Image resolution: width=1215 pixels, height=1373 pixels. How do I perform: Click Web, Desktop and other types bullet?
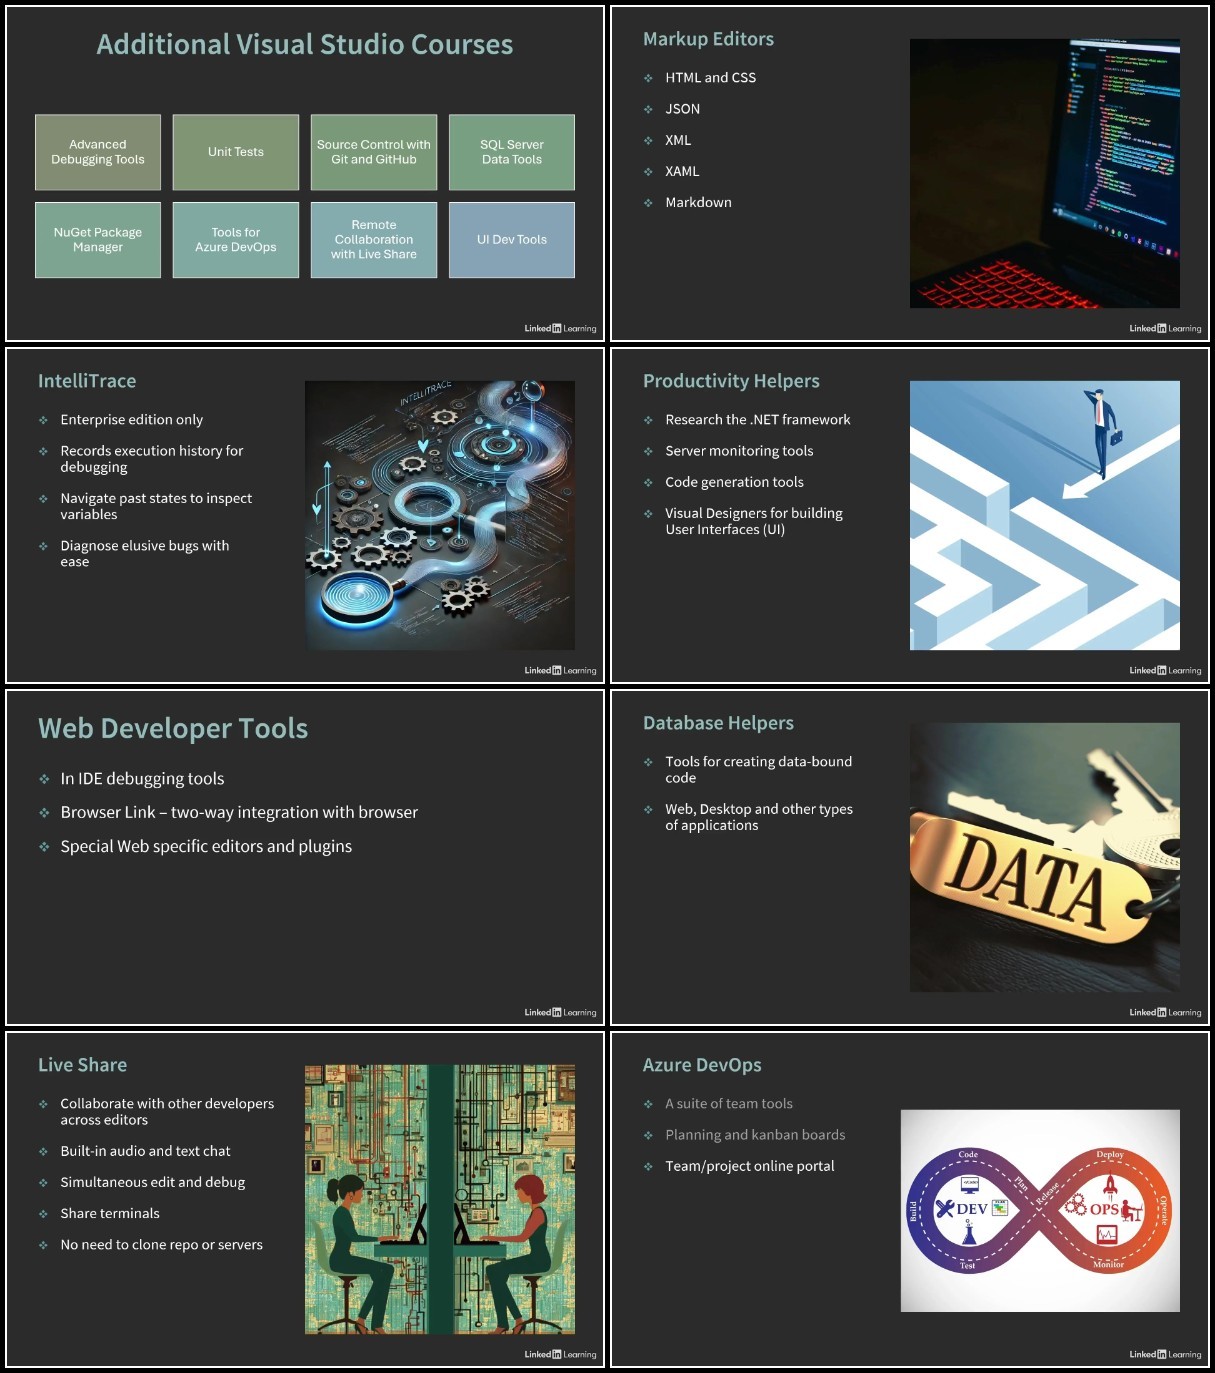759,817
